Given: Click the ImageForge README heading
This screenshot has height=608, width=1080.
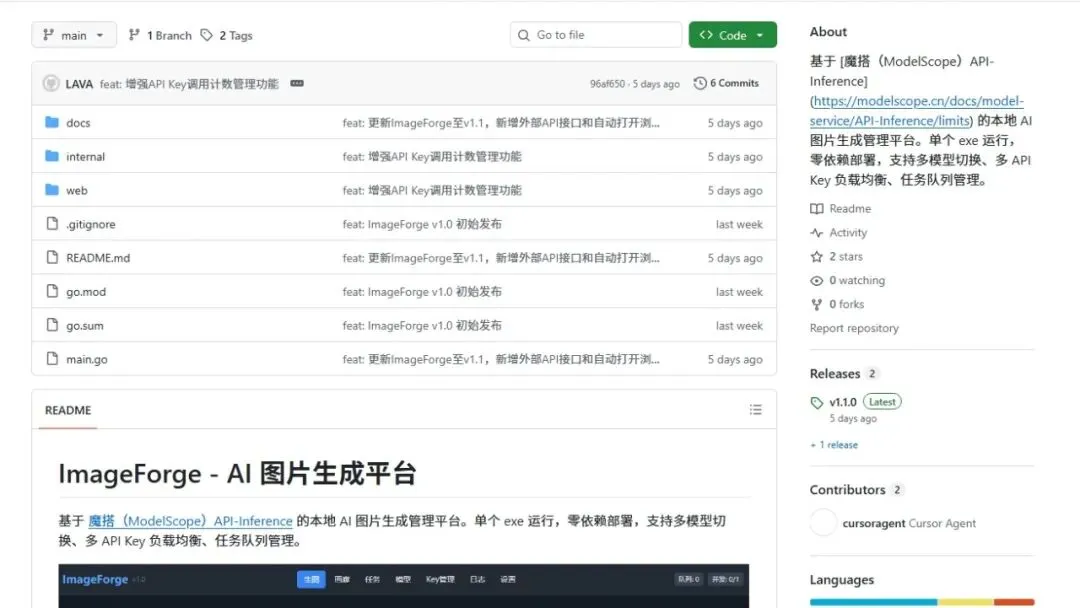Looking at the screenshot, I should pos(238,474).
